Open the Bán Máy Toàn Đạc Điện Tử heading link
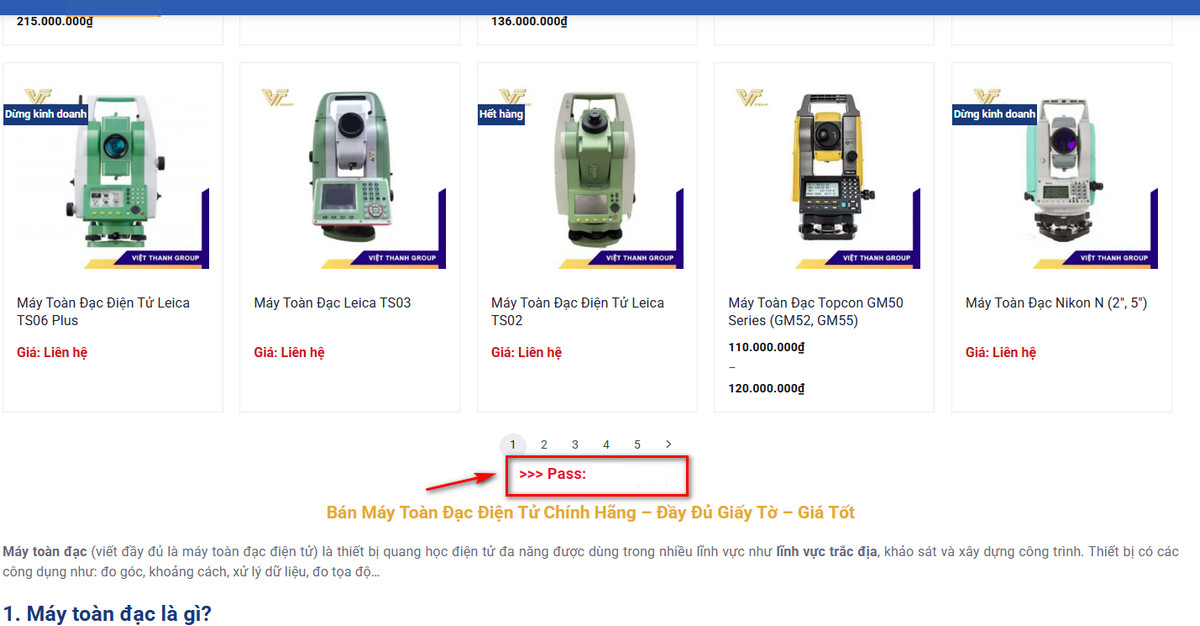 [600, 511]
